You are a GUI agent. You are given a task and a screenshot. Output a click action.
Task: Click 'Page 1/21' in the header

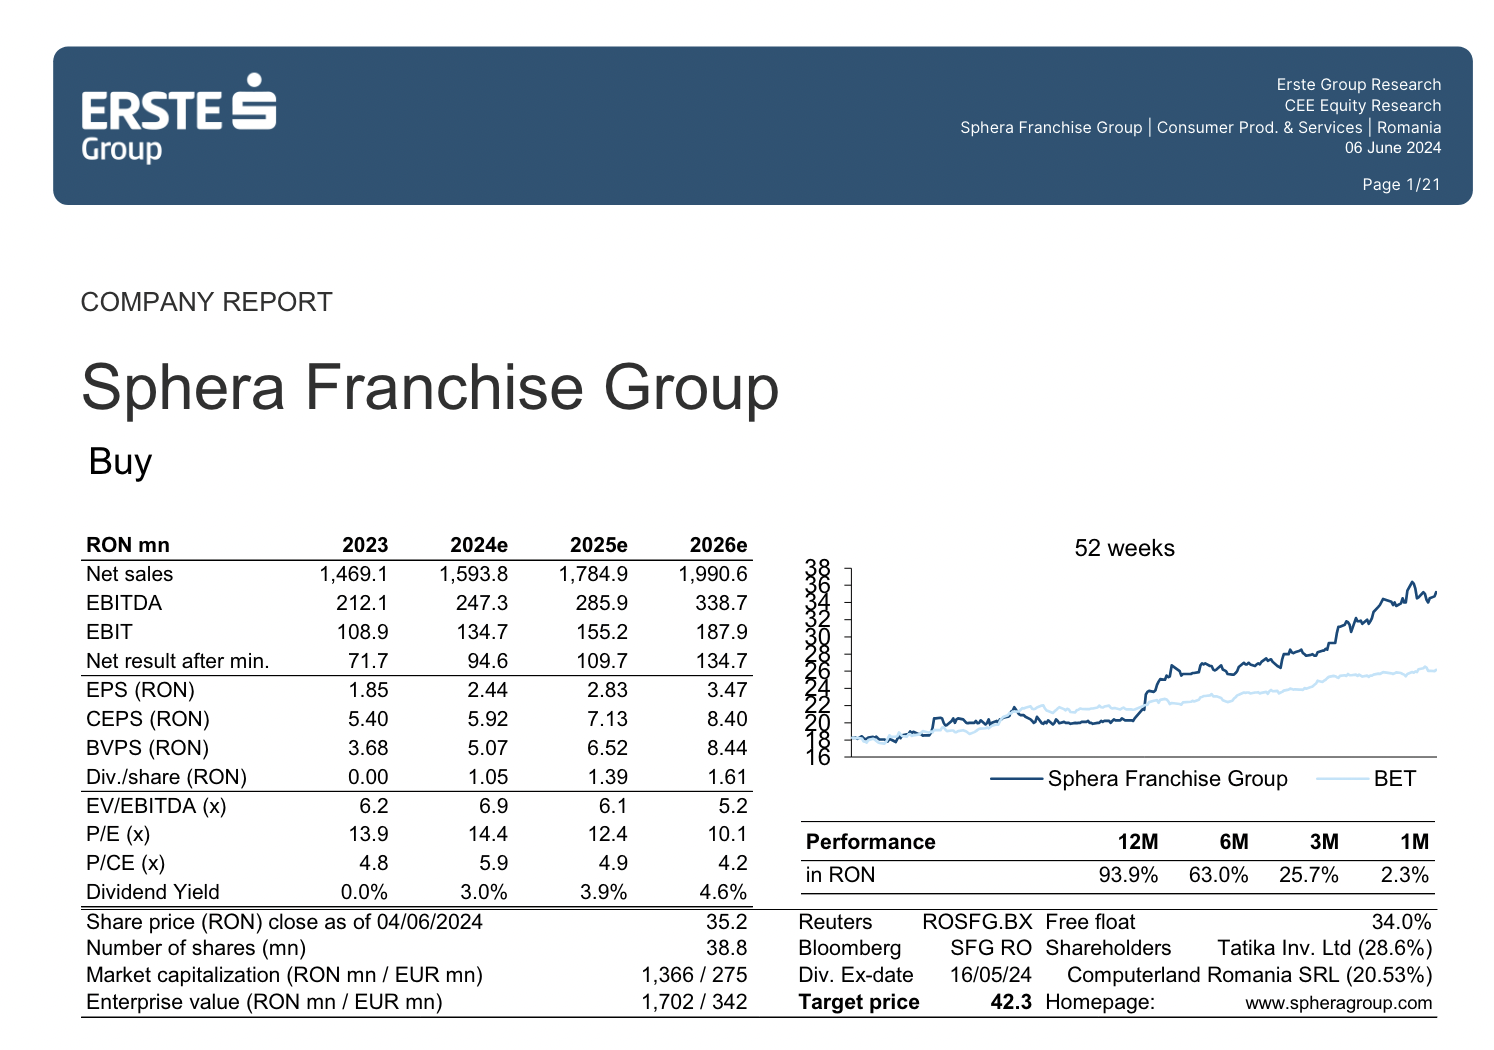[1401, 184]
